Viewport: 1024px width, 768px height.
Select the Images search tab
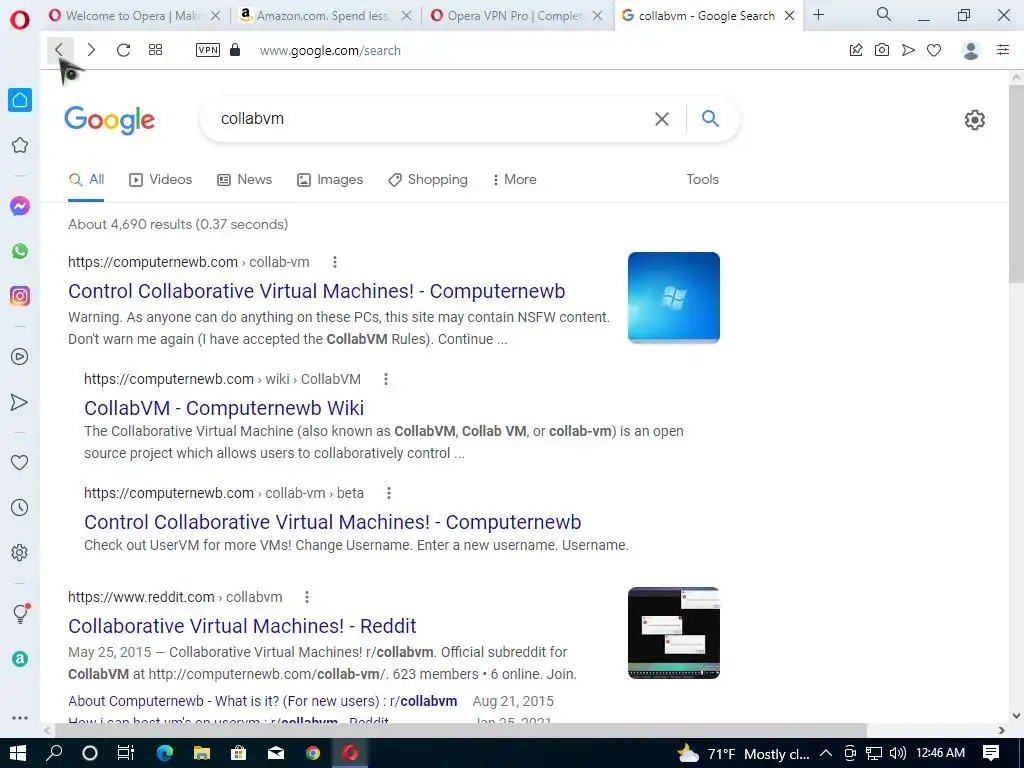[330, 180]
